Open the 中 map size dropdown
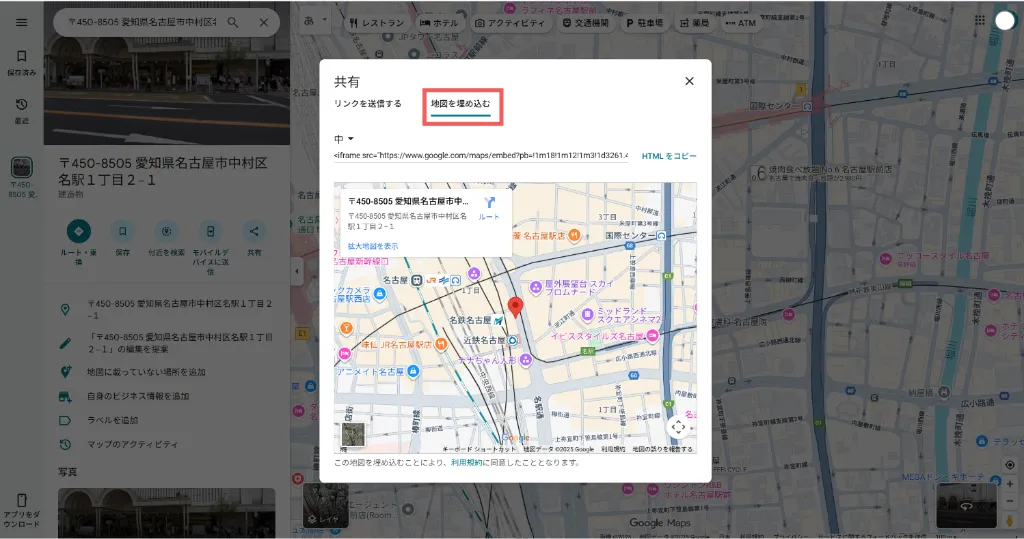 tap(345, 138)
